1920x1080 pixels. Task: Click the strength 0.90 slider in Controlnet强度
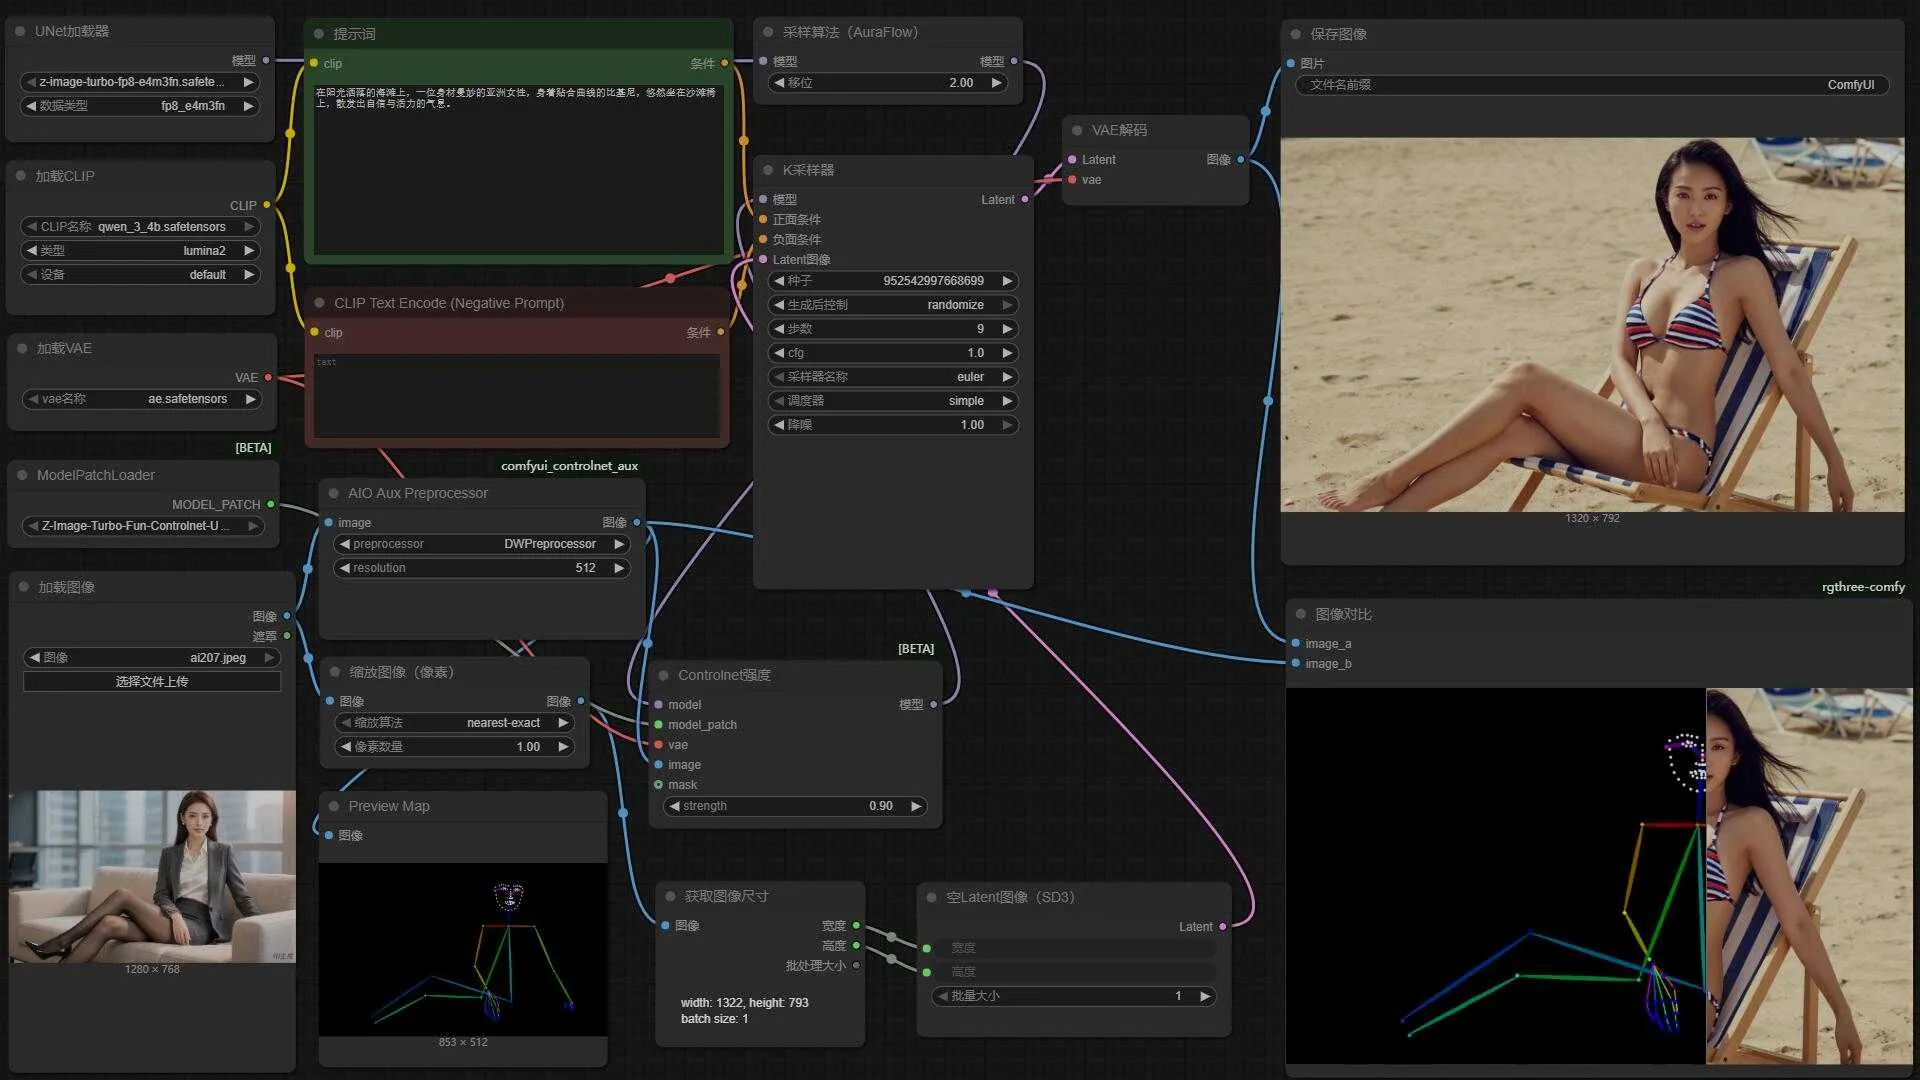point(795,806)
